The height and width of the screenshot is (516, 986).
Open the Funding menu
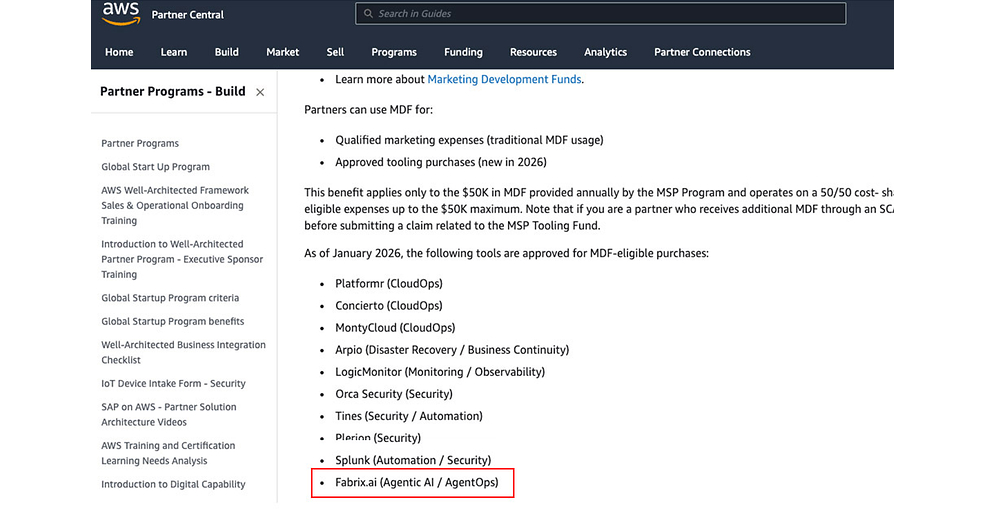click(x=463, y=52)
